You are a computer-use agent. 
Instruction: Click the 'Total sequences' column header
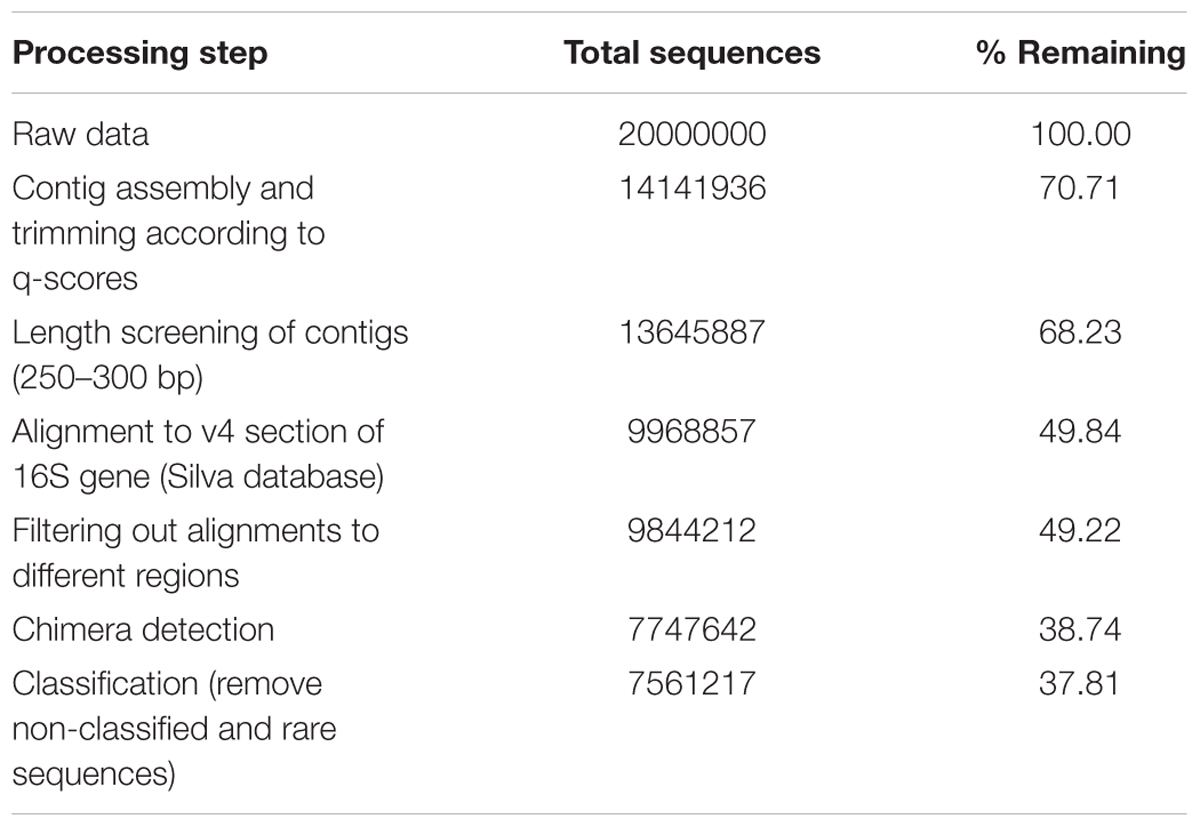[692, 53]
